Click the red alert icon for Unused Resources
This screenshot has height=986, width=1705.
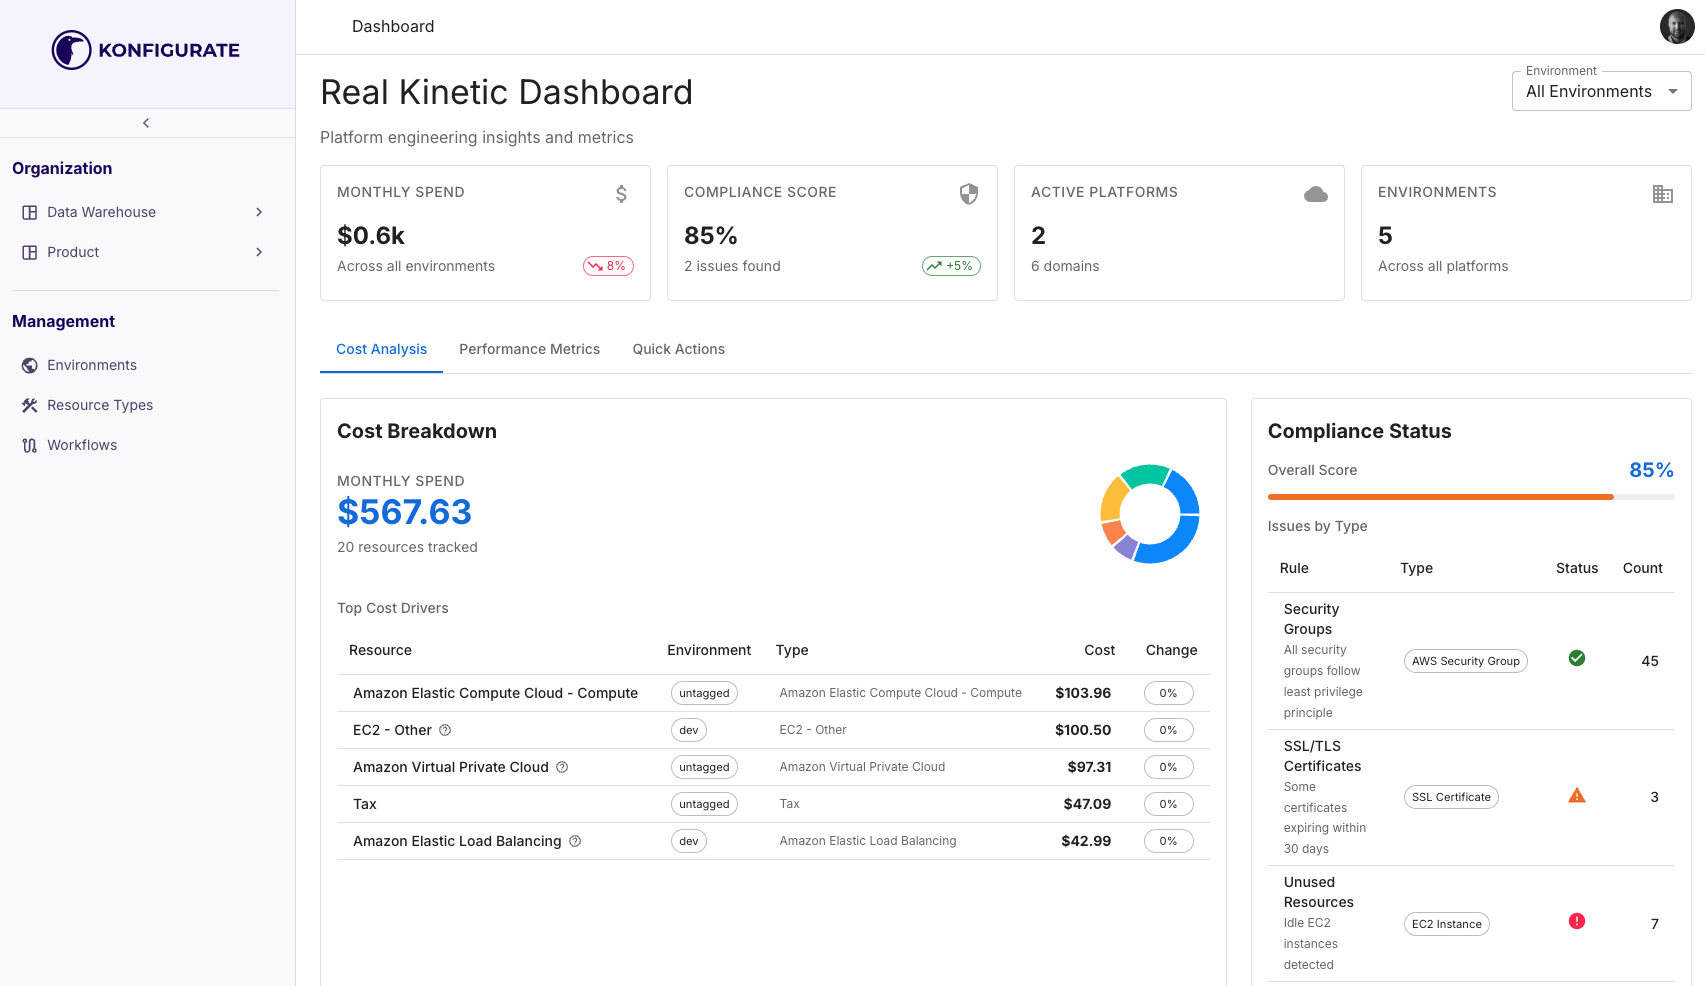1578,922
